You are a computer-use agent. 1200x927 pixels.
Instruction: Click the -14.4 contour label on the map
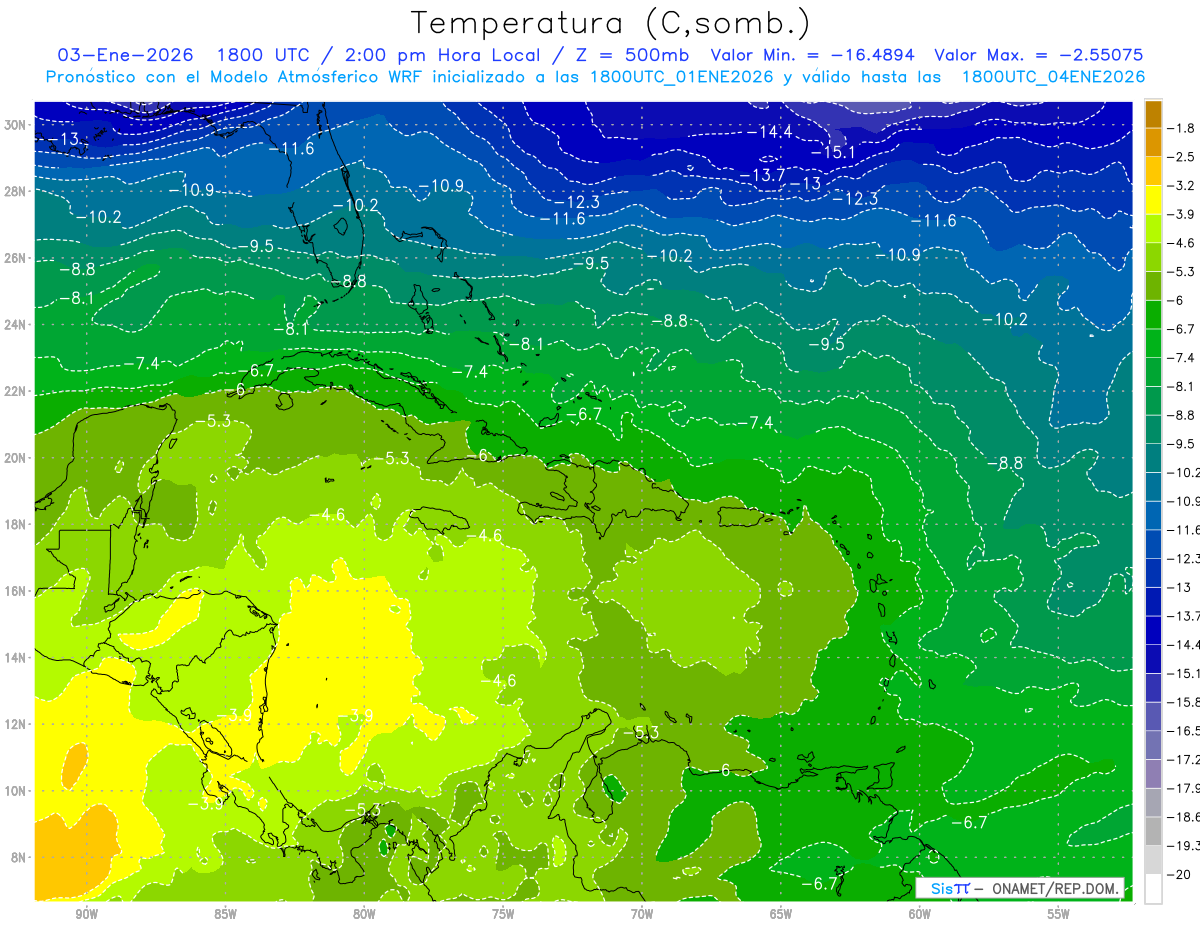(x=769, y=132)
